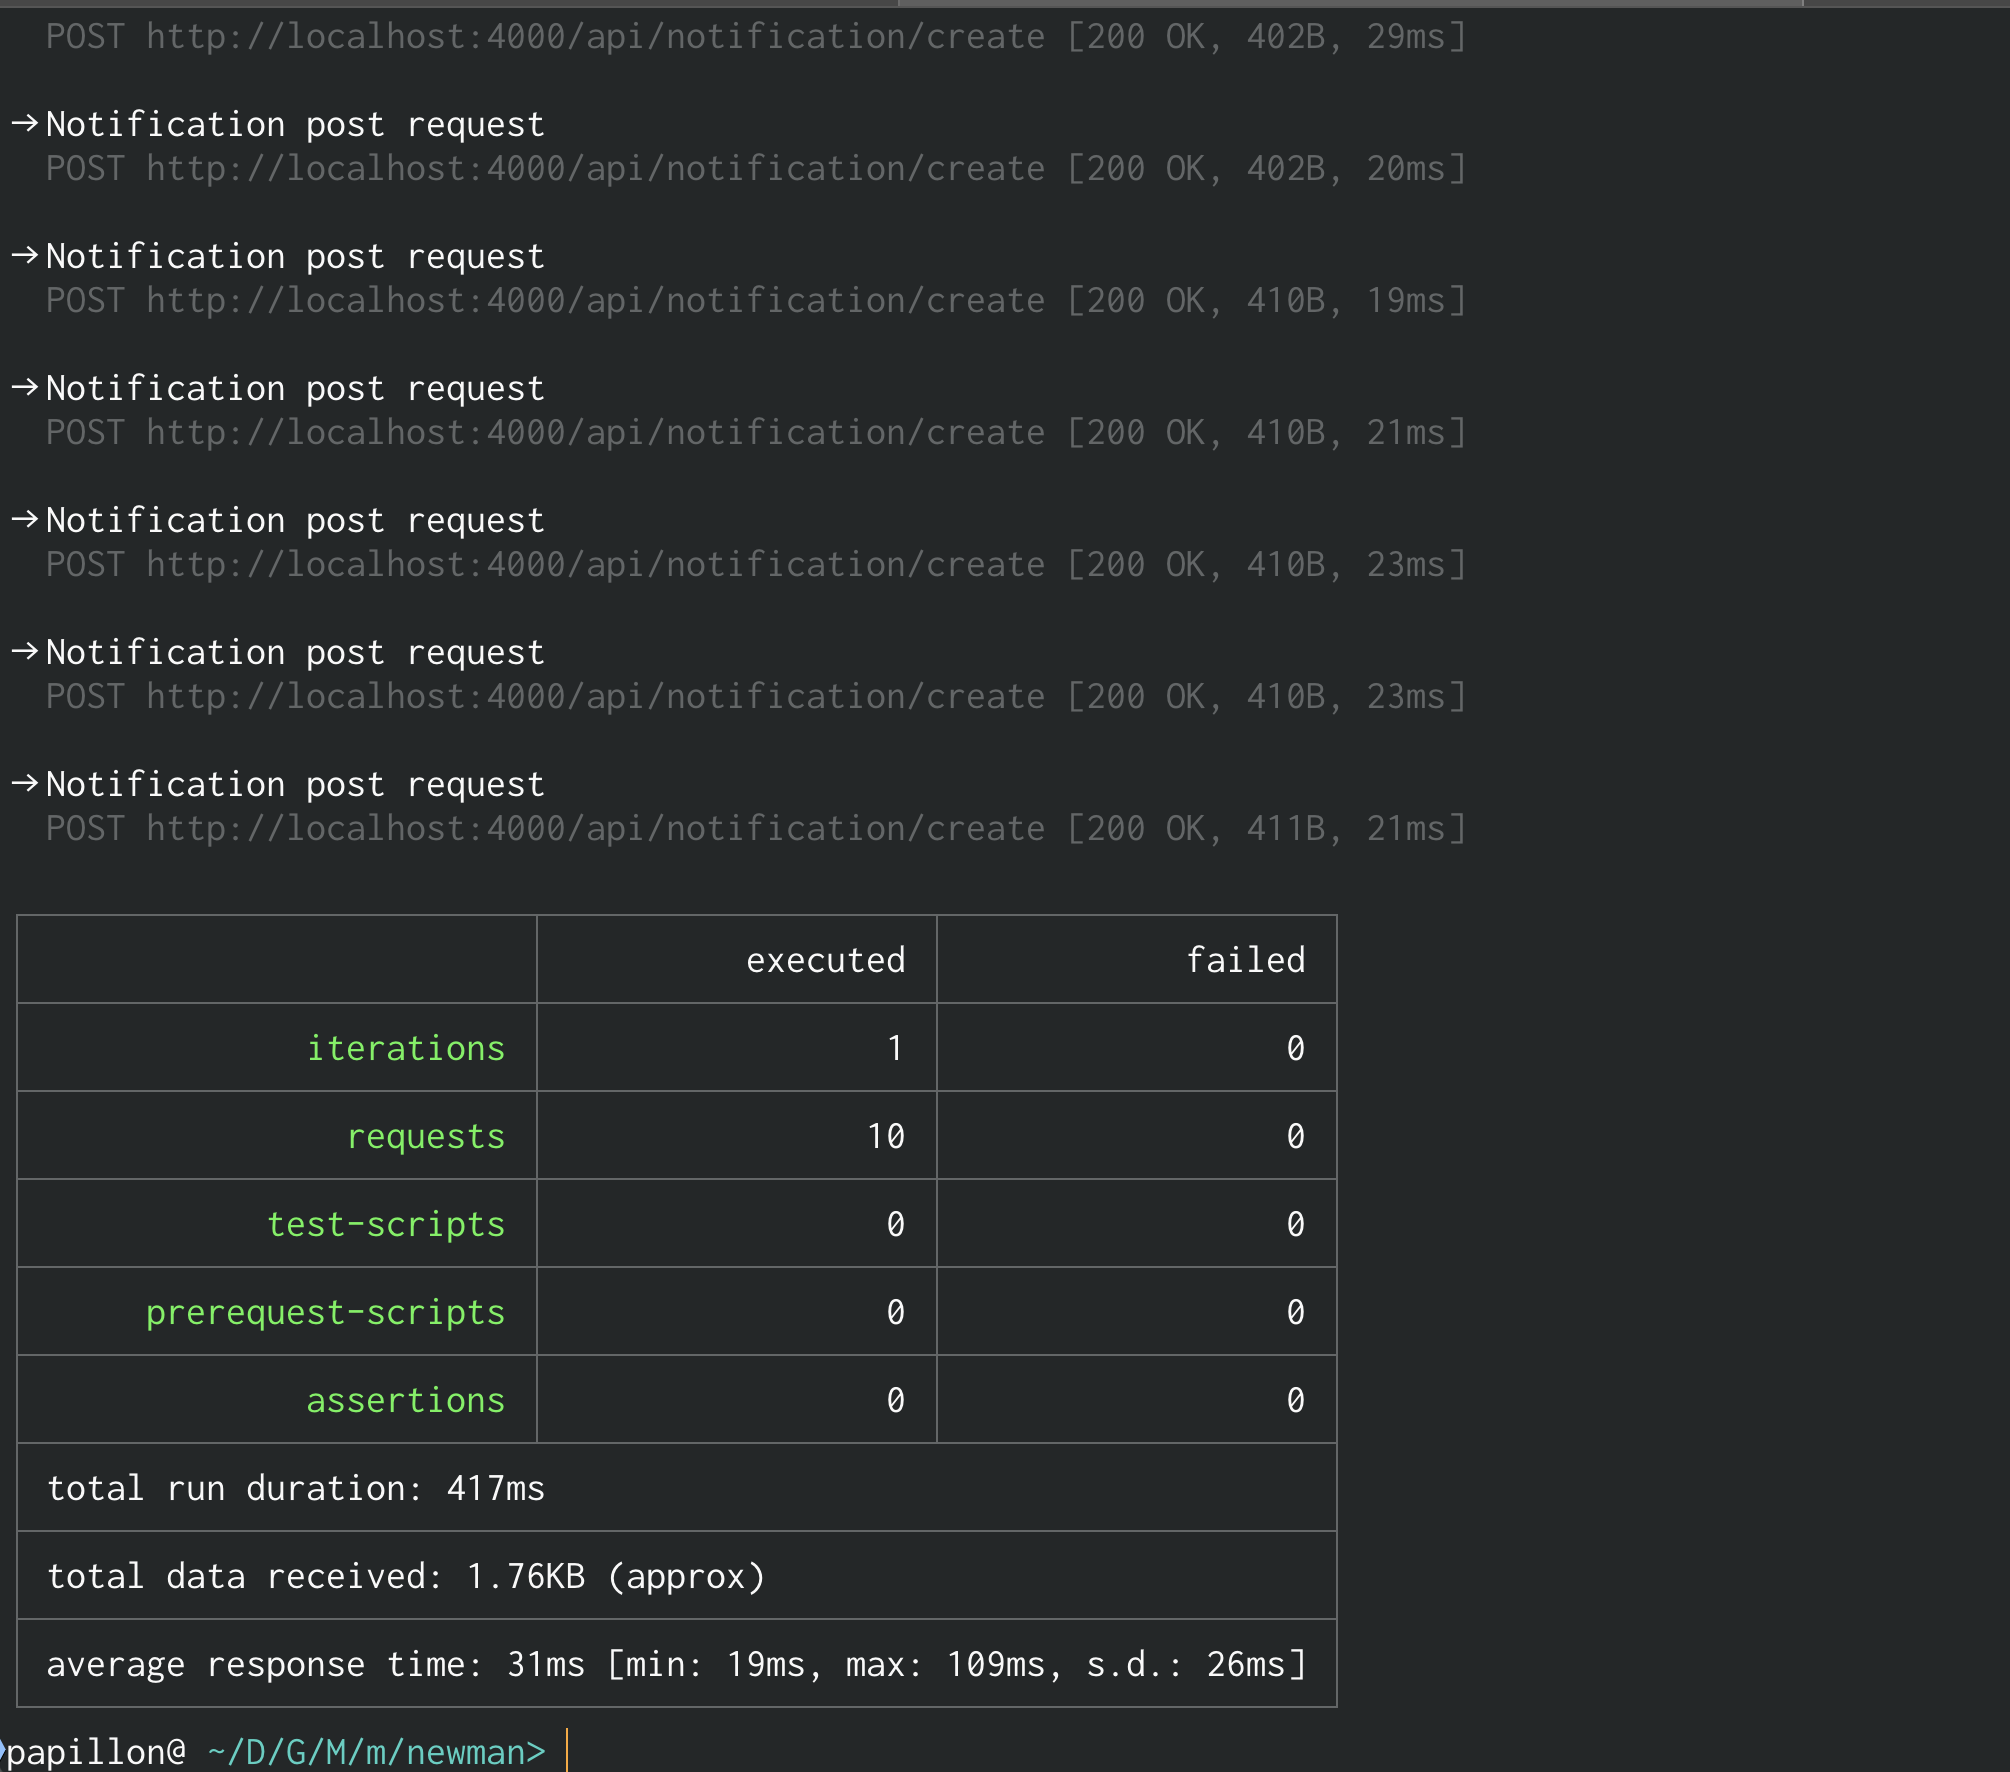Click the 'failed' column header
The width and height of the screenshot is (2010, 1772).
1245,960
